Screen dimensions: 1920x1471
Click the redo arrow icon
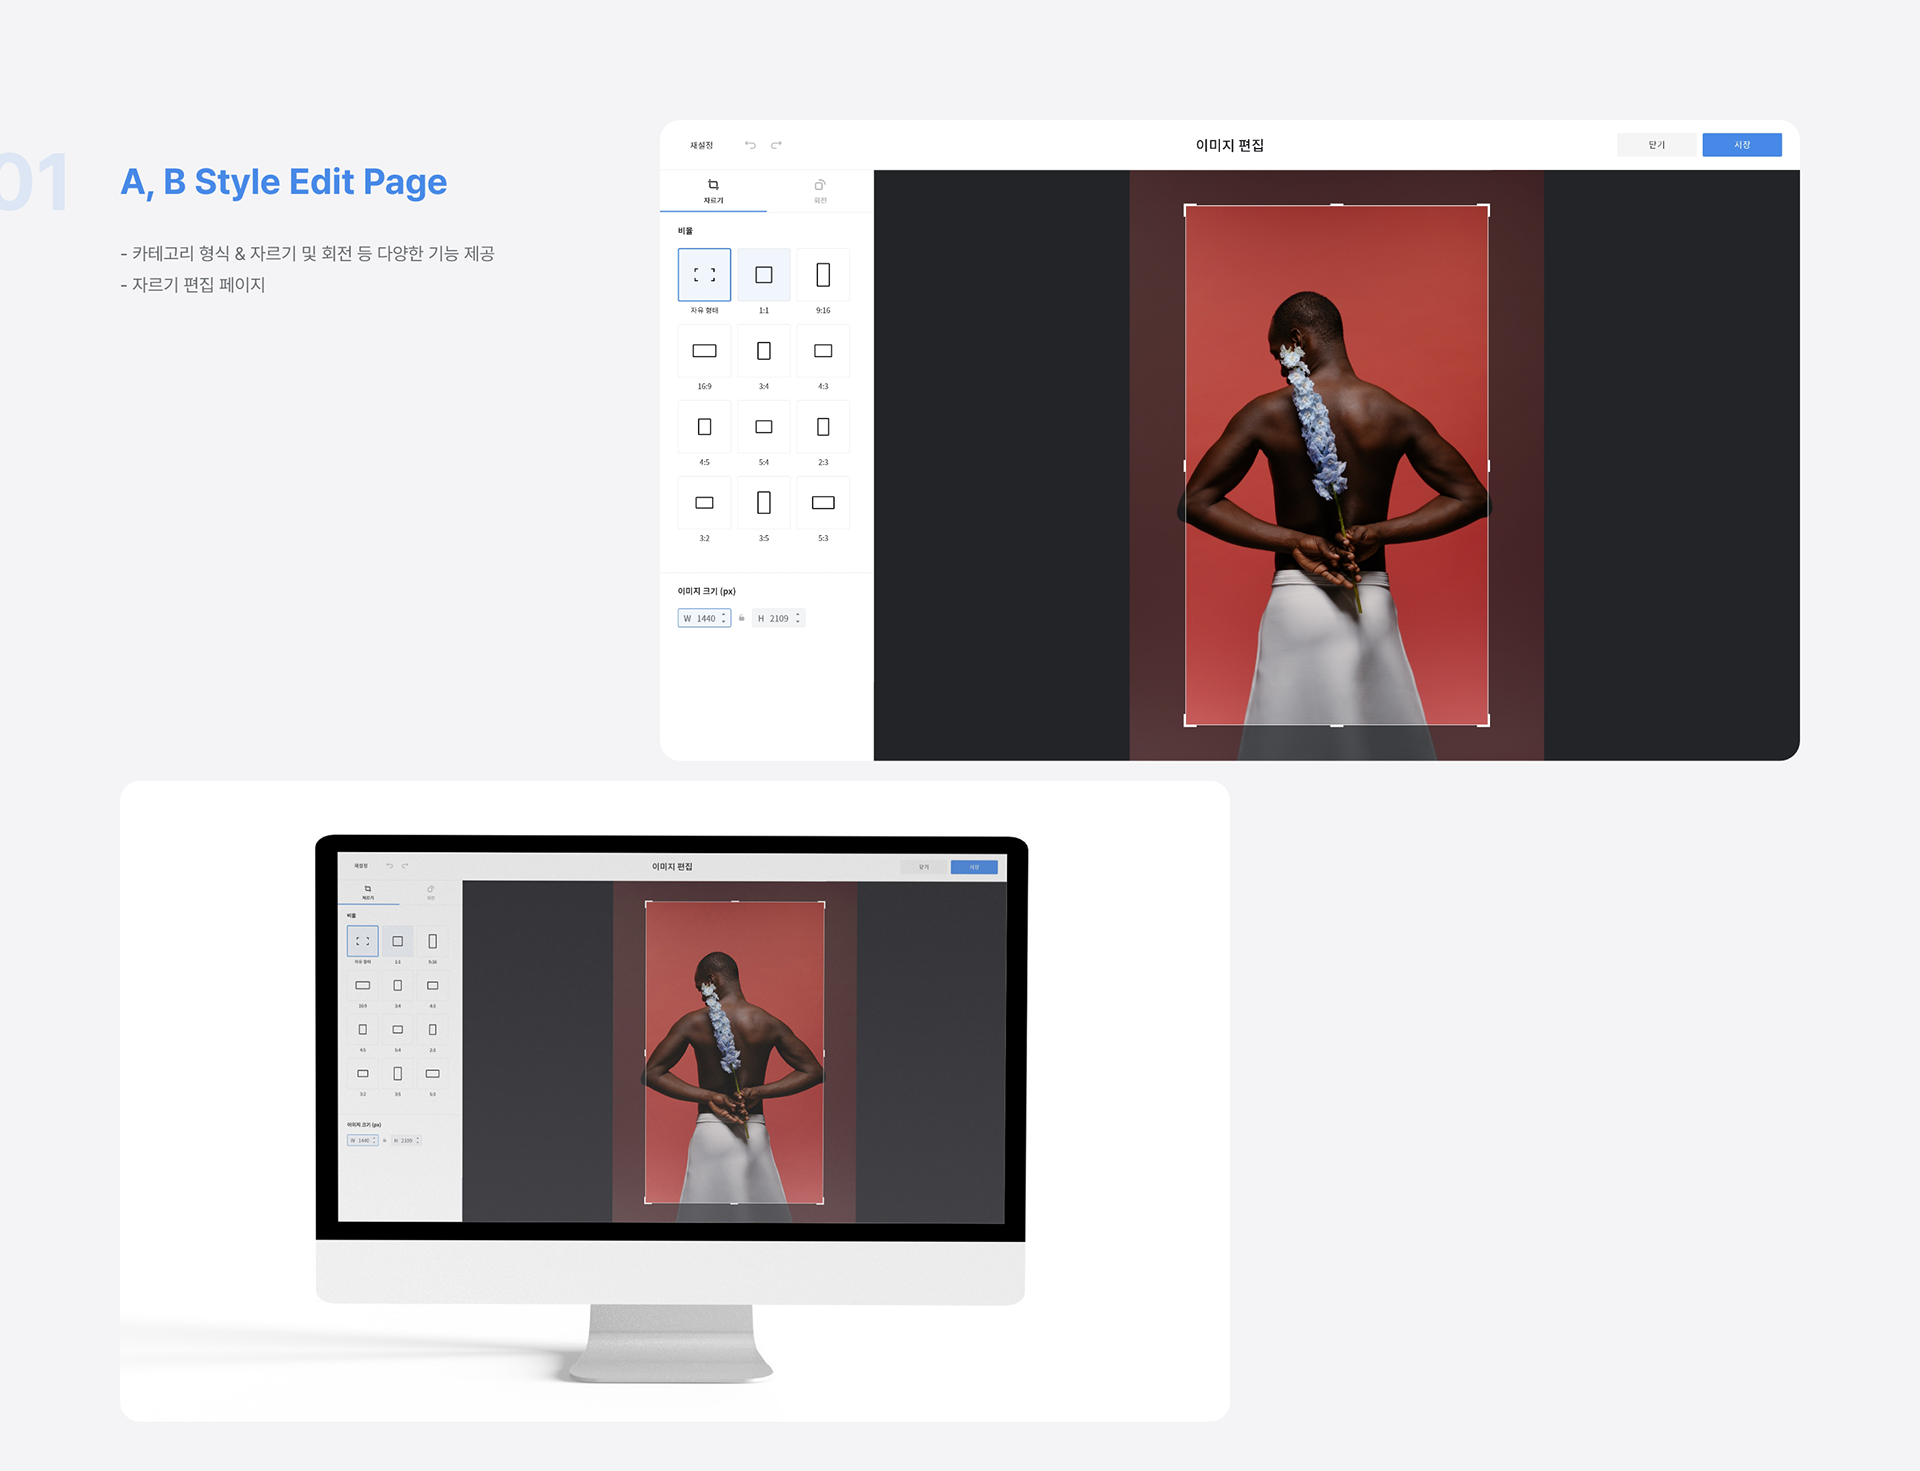776,145
